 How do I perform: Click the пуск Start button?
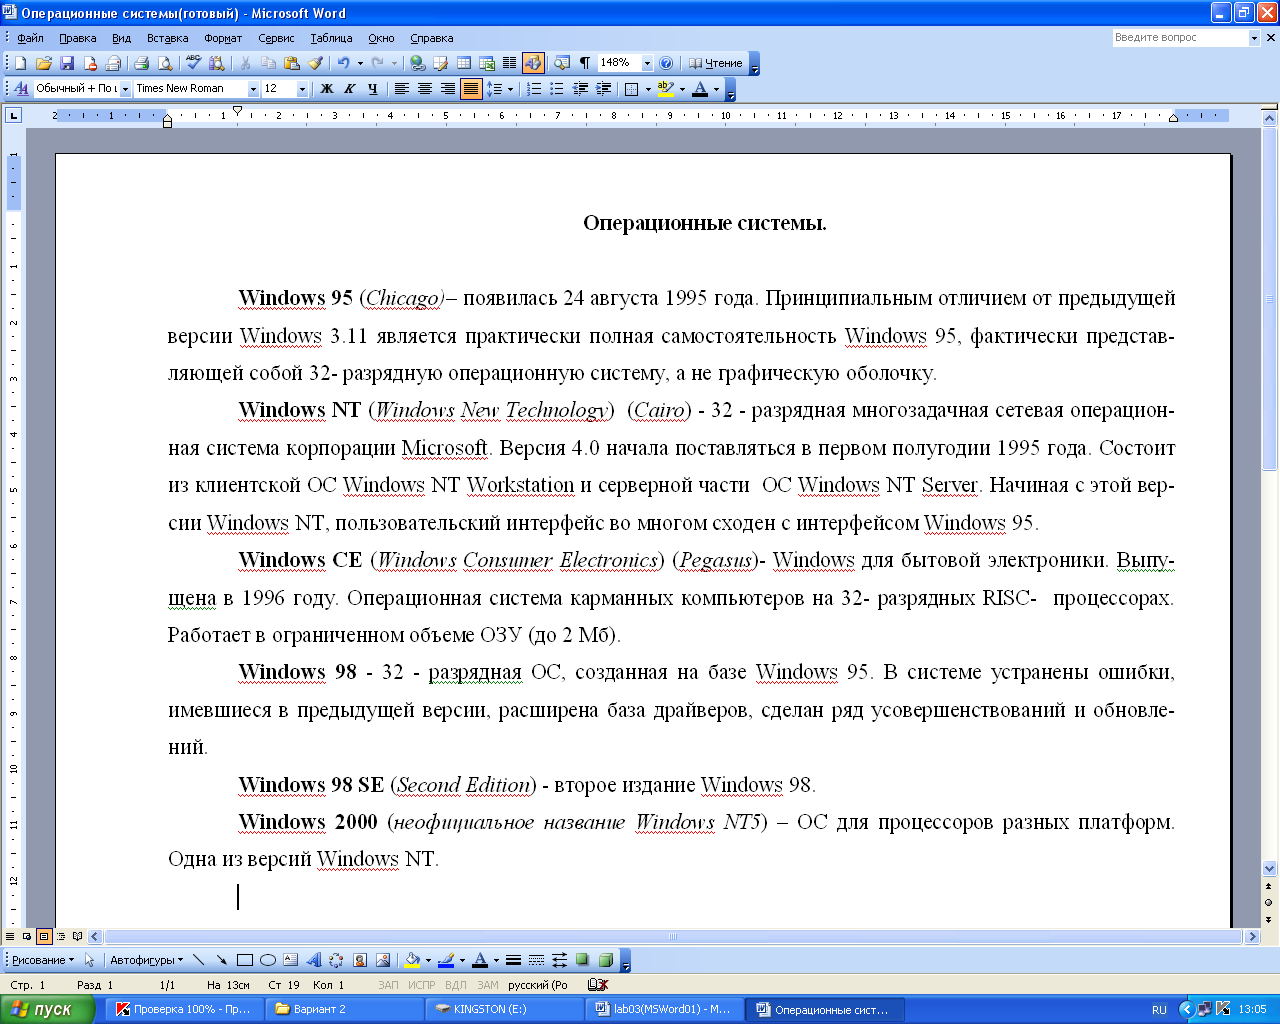pyautogui.click(x=48, y=1009)
